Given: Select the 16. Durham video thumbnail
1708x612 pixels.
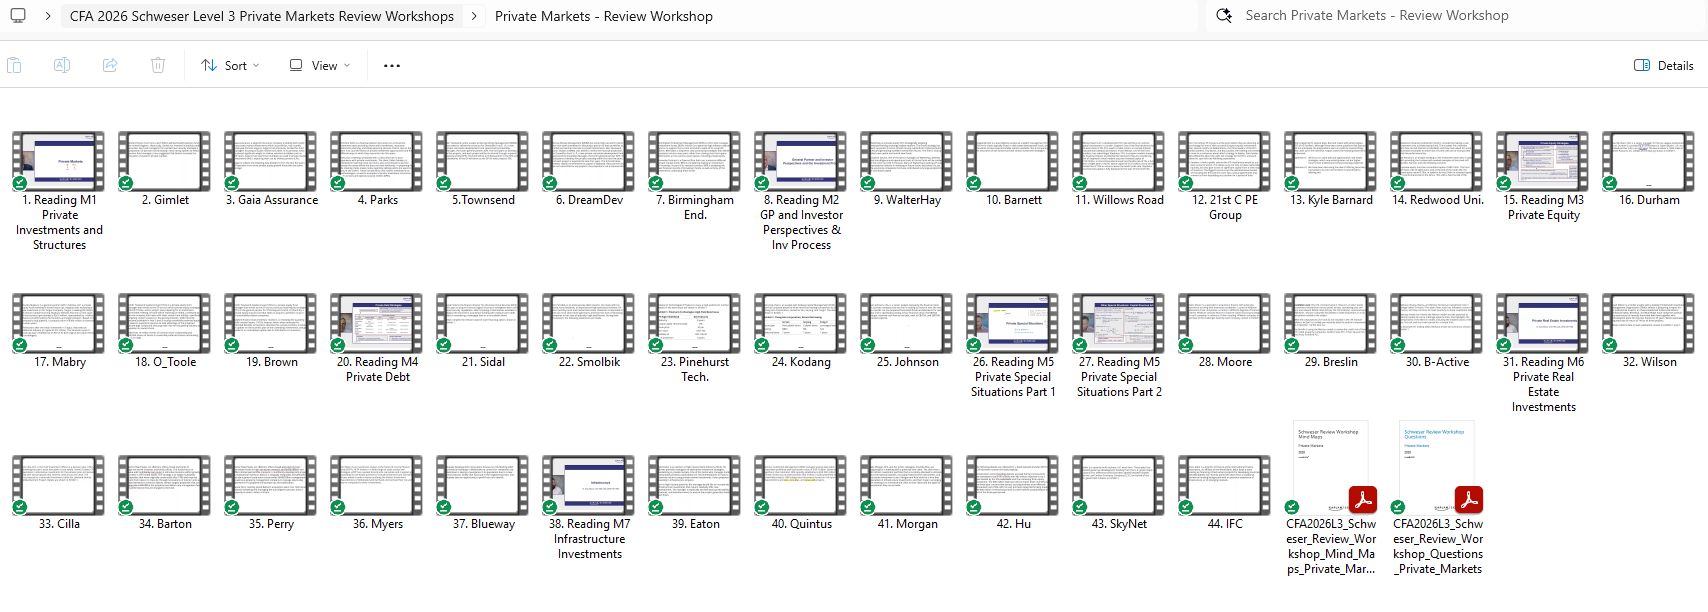Looking at the screenshot, I should (1649, 162).
